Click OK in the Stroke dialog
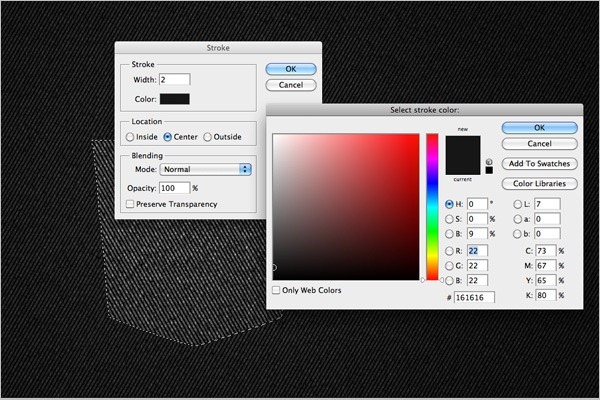 click(x=291, y=69)
